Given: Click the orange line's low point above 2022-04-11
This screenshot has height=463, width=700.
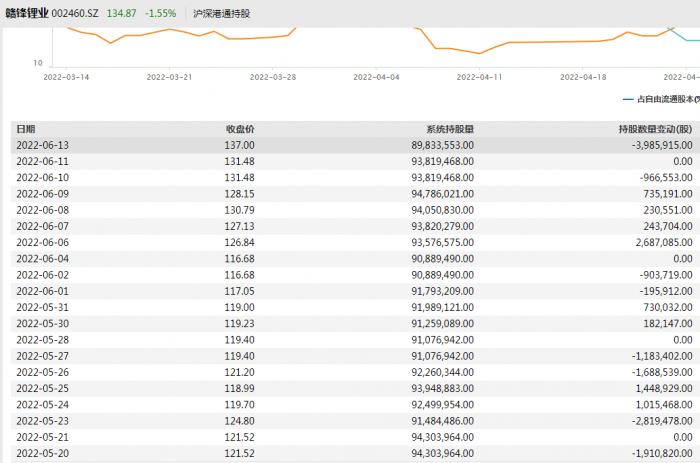Looking at the screenshot, I should coord(480,53).
